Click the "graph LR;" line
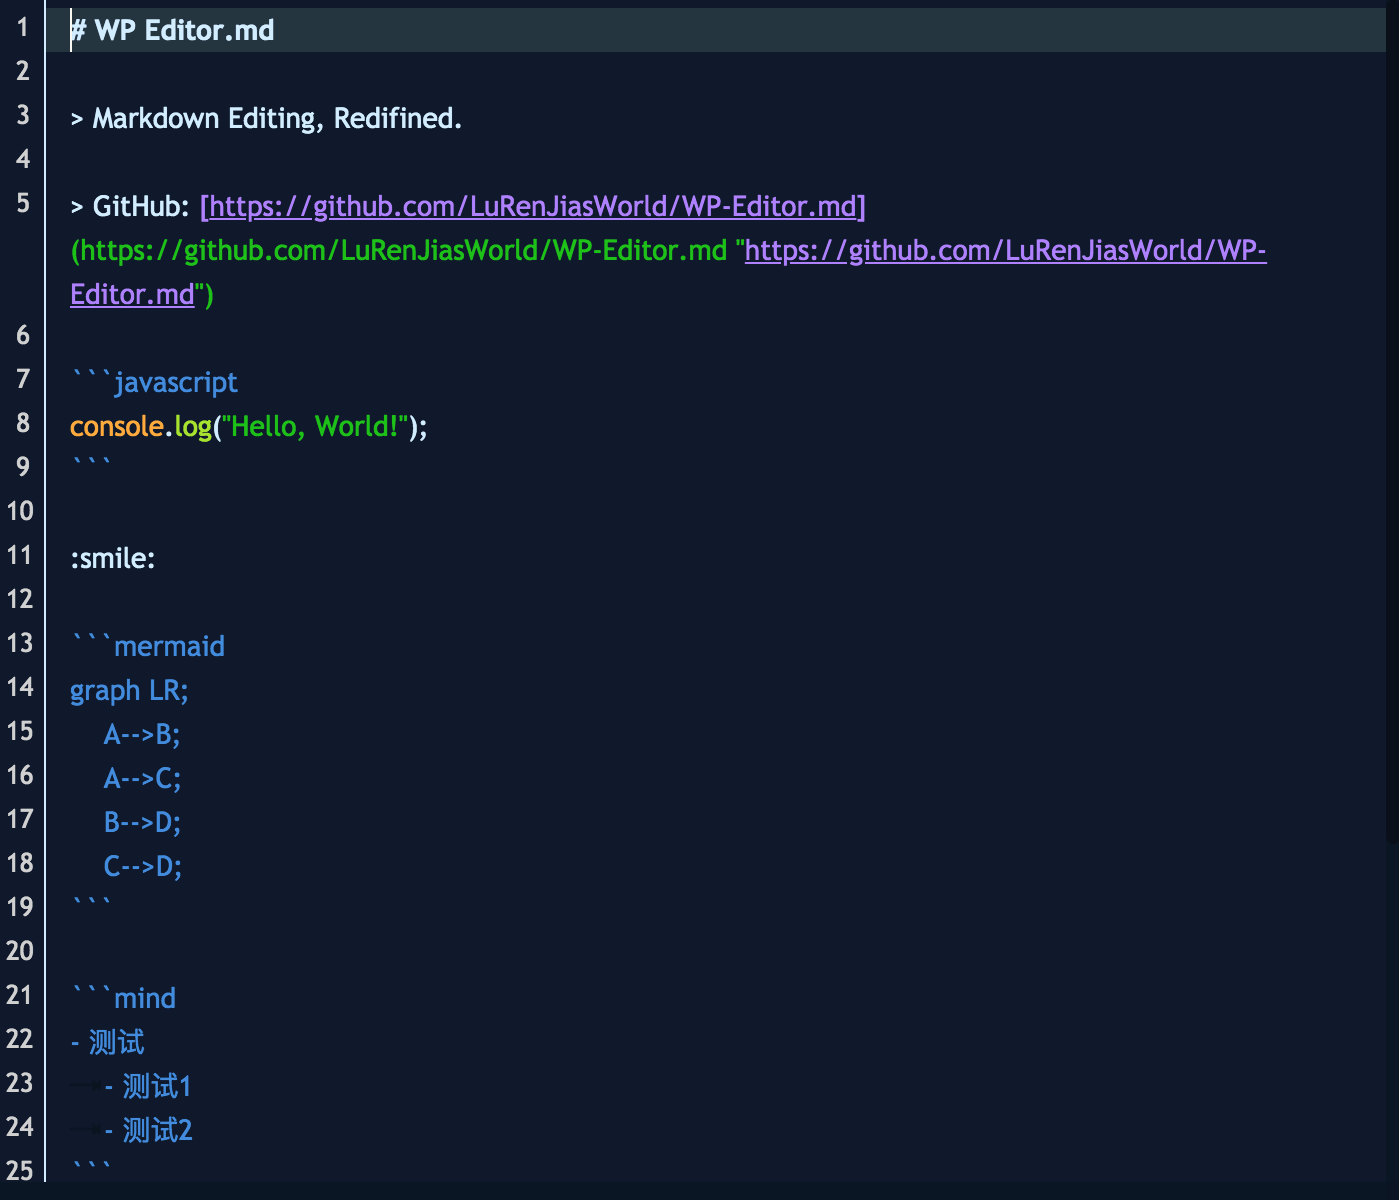The width and height of the screenshot is (1399, 1200). coord(129,690)
